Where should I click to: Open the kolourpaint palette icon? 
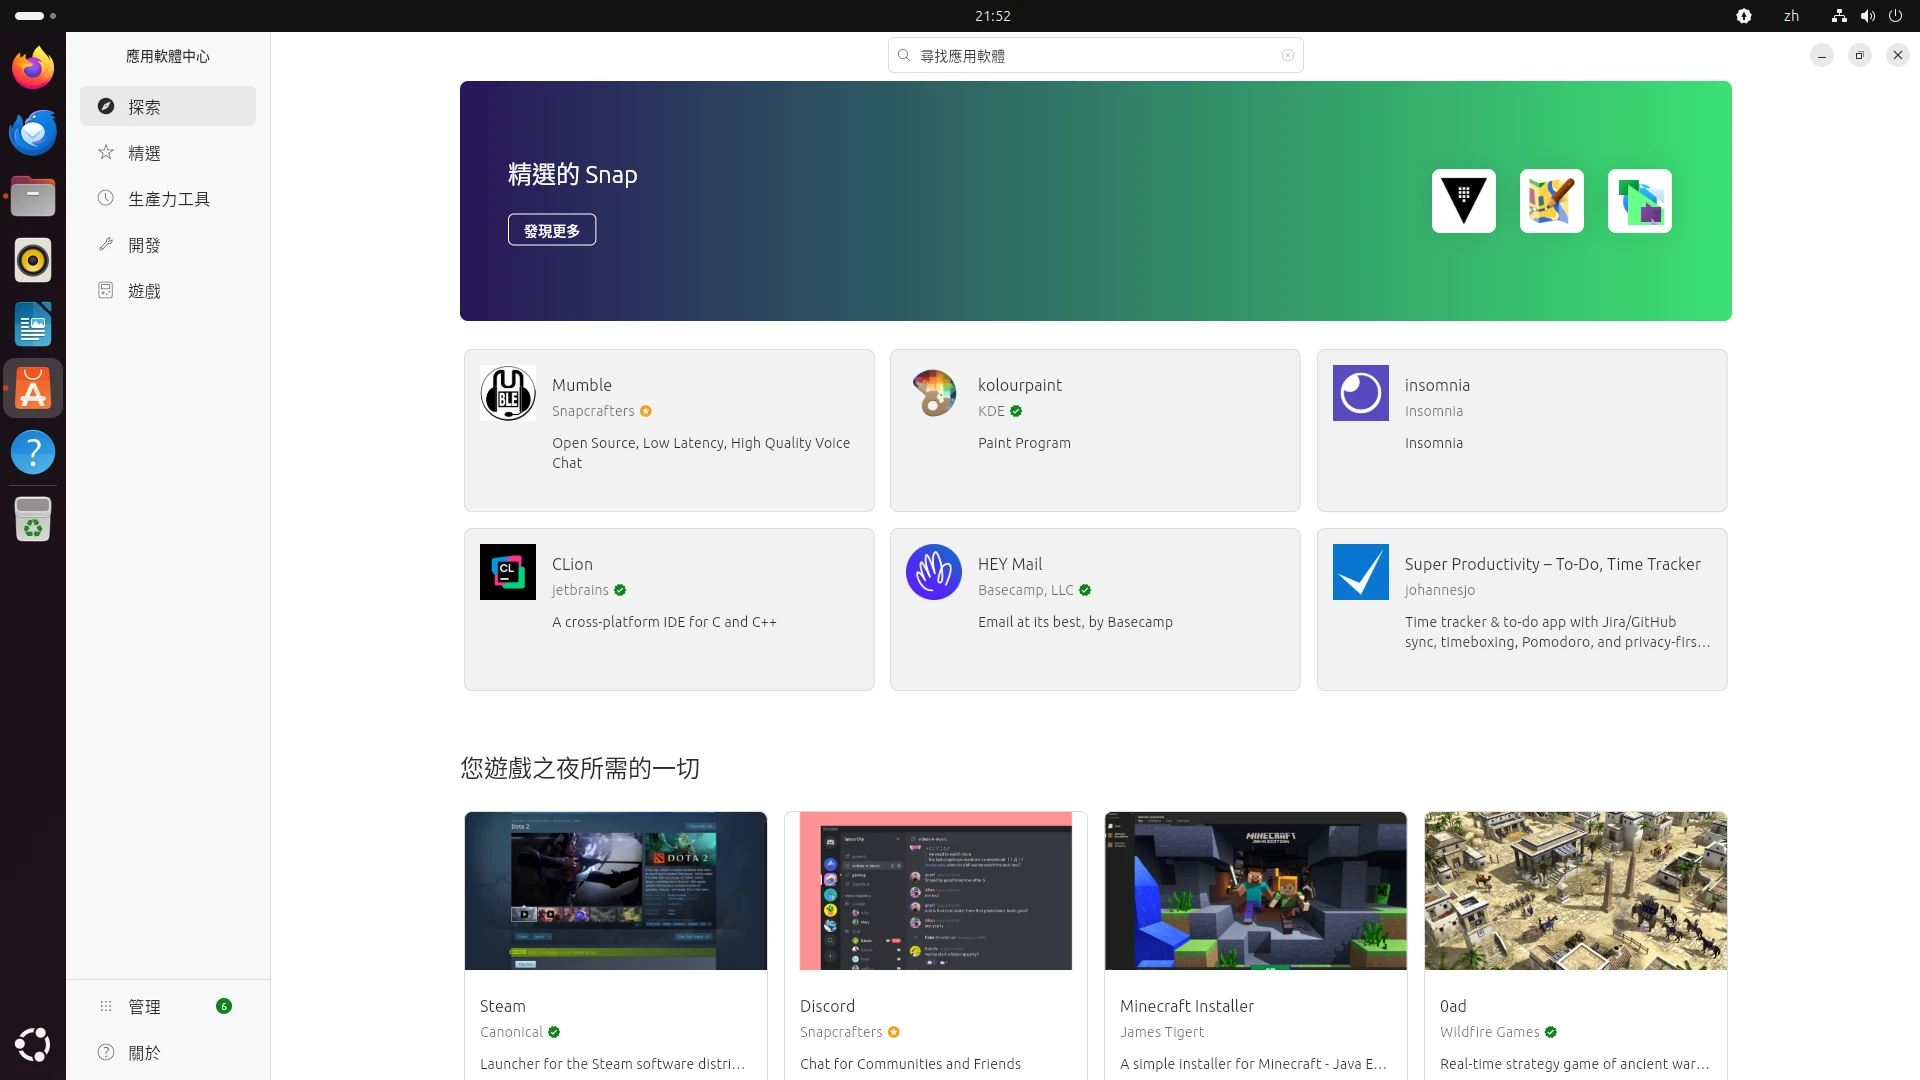pyautogui.click(x=934, y=393)
